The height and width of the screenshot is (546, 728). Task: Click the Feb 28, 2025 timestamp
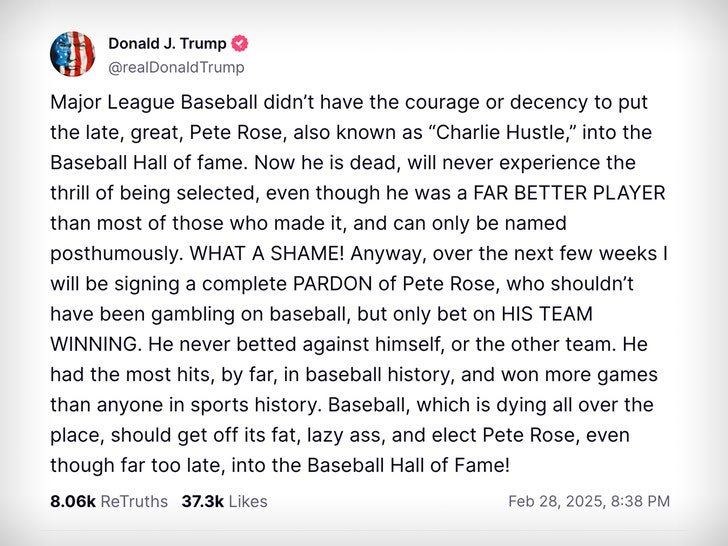point(589,501)
